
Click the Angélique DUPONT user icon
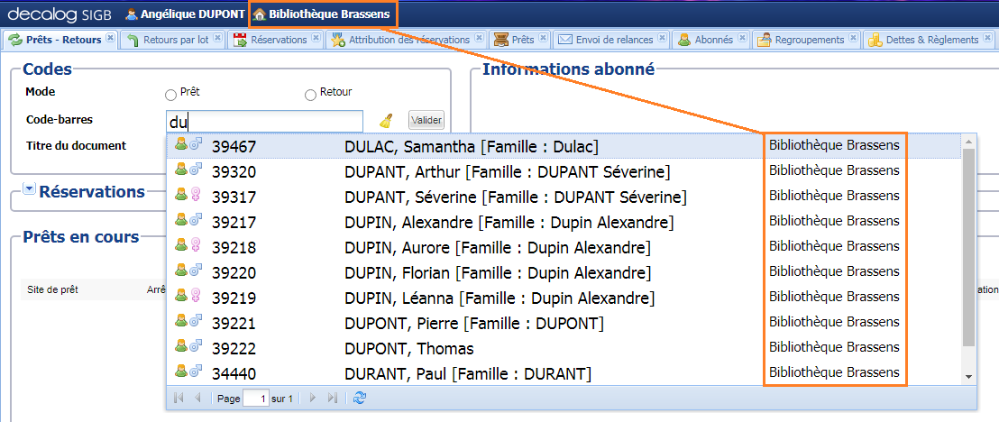[x=132, y=14]
